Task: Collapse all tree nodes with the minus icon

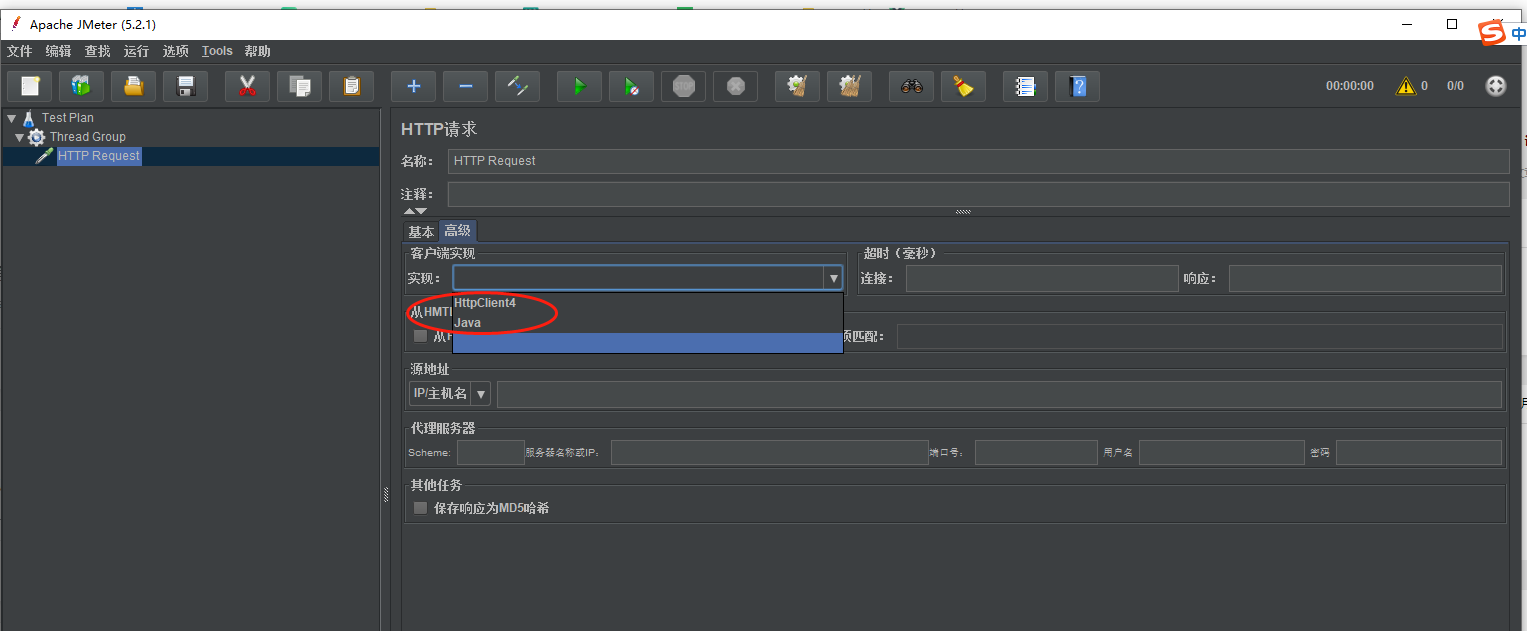Action: point(465,86)
